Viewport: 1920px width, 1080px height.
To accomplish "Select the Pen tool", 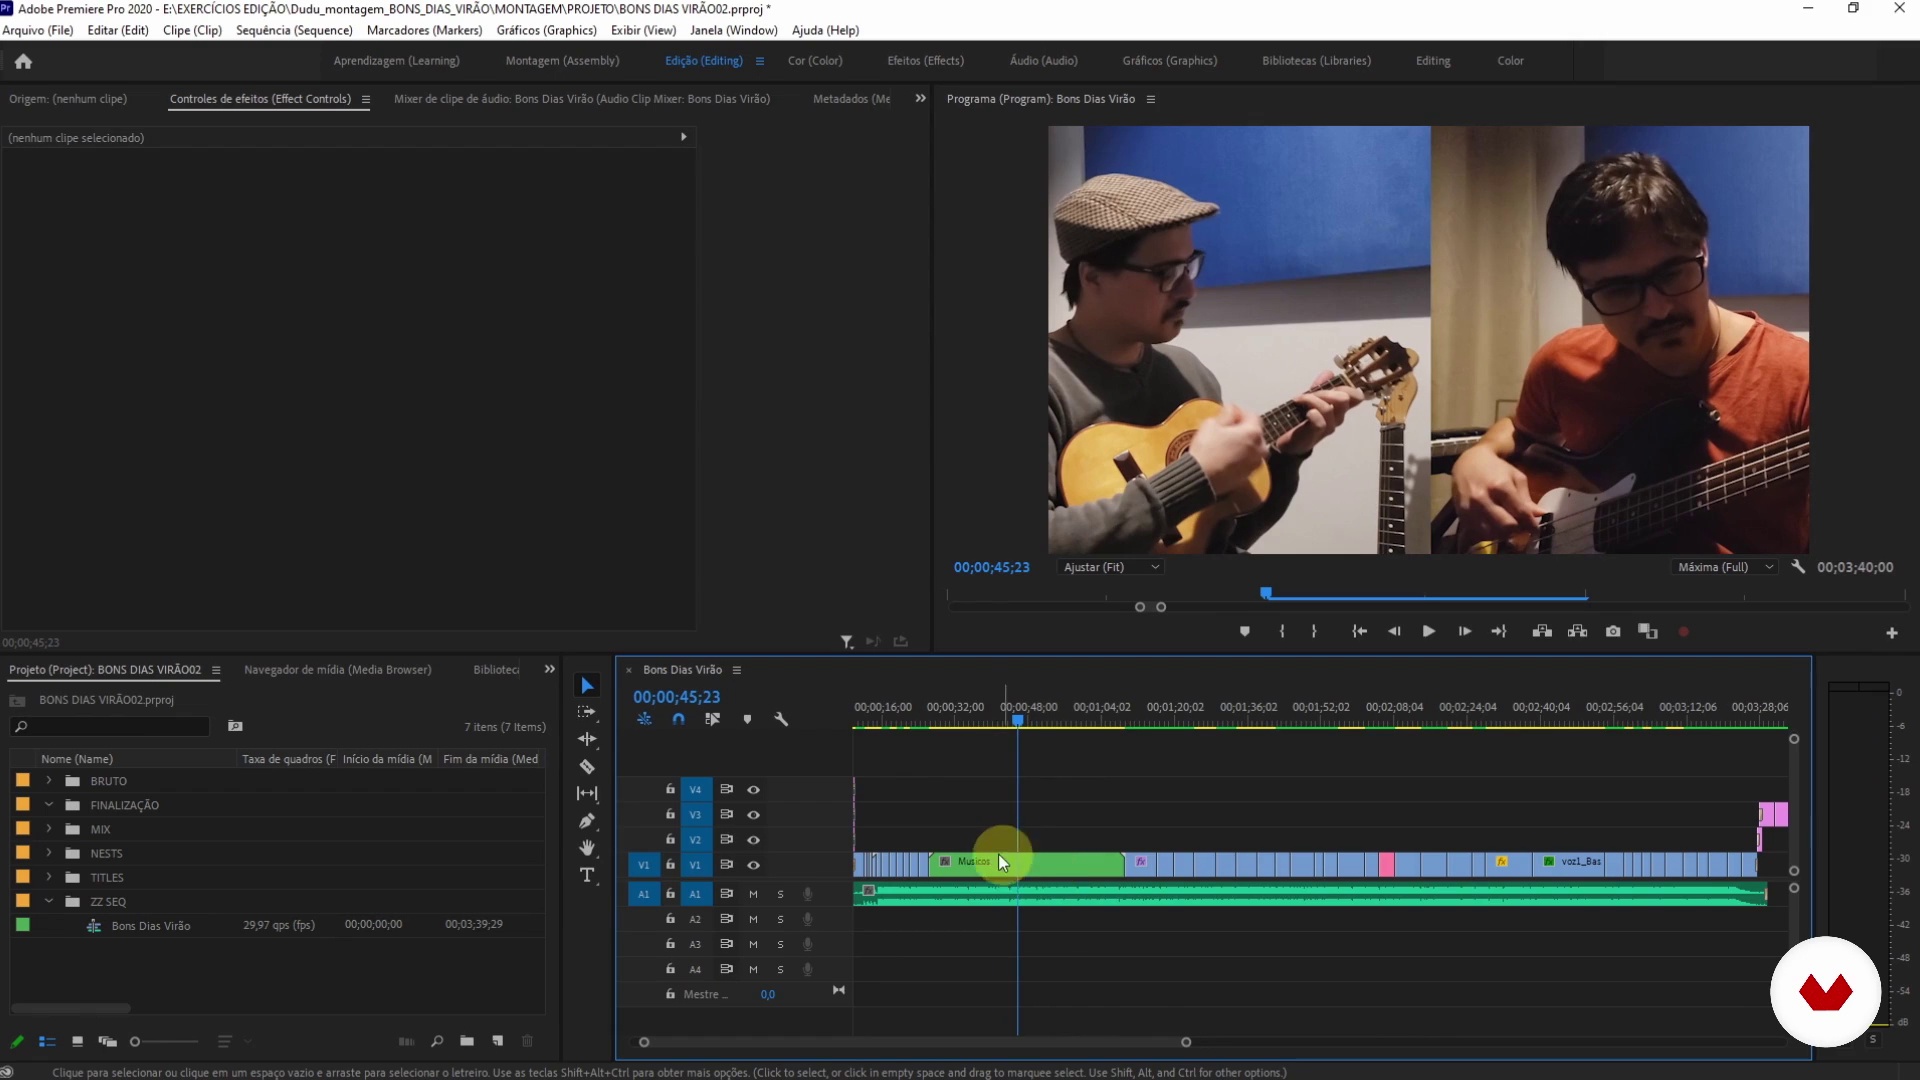I will coord(587,821).
